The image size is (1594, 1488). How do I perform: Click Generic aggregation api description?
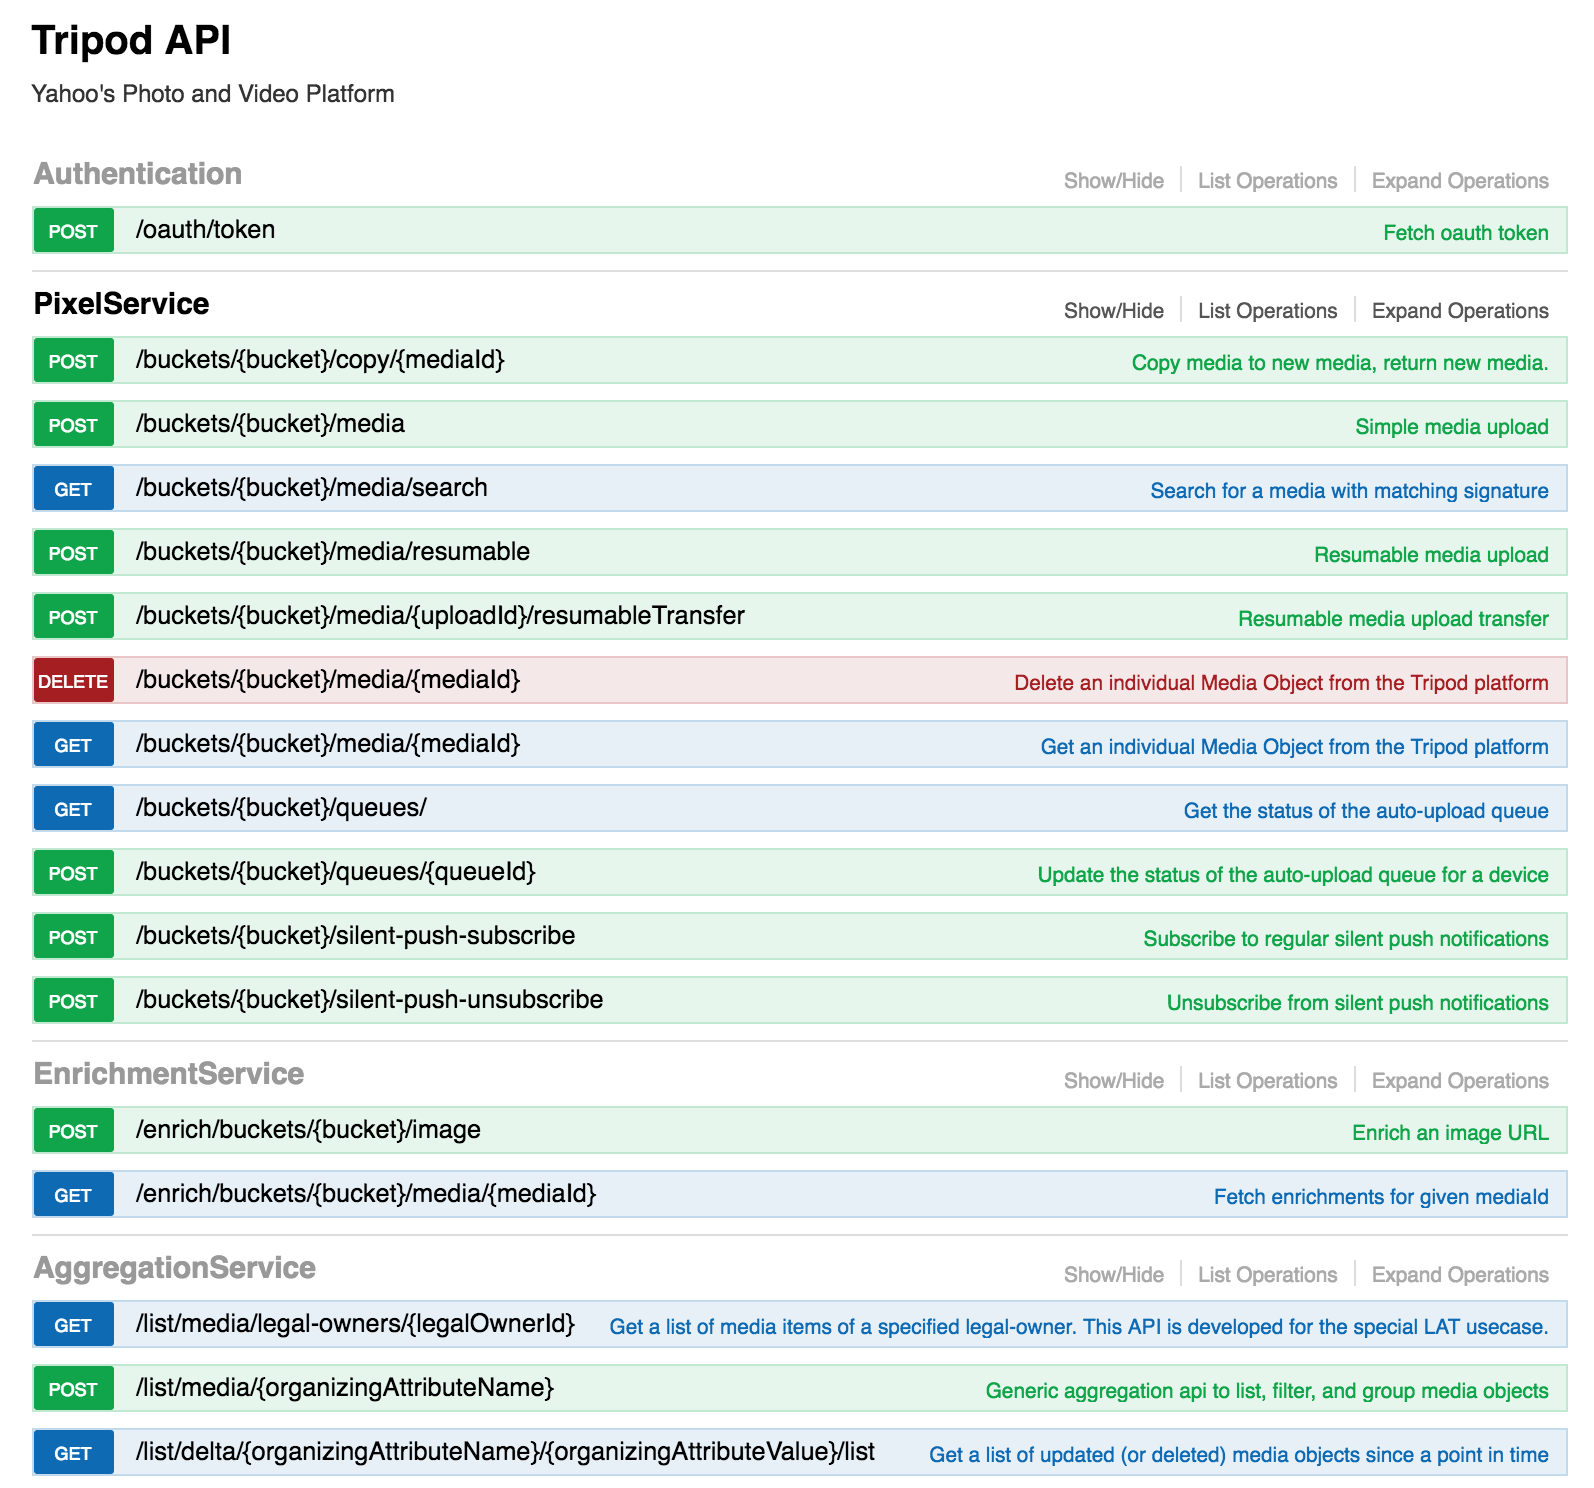(x=1267, y=1391)
